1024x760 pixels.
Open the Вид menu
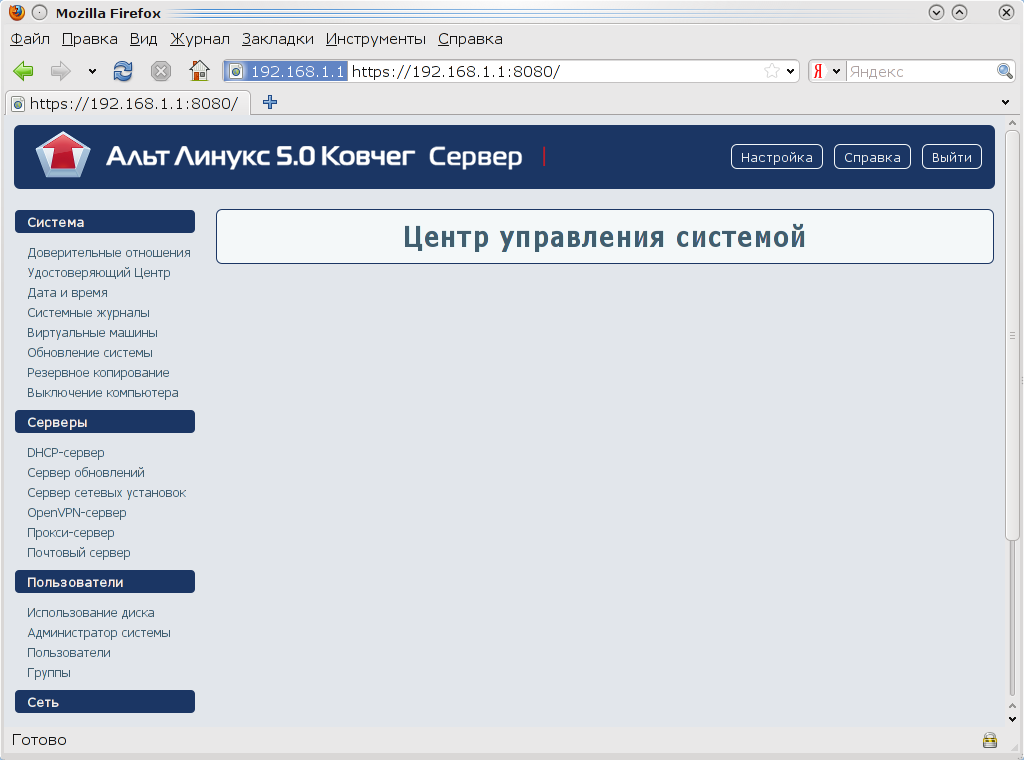tap(144, 39)
